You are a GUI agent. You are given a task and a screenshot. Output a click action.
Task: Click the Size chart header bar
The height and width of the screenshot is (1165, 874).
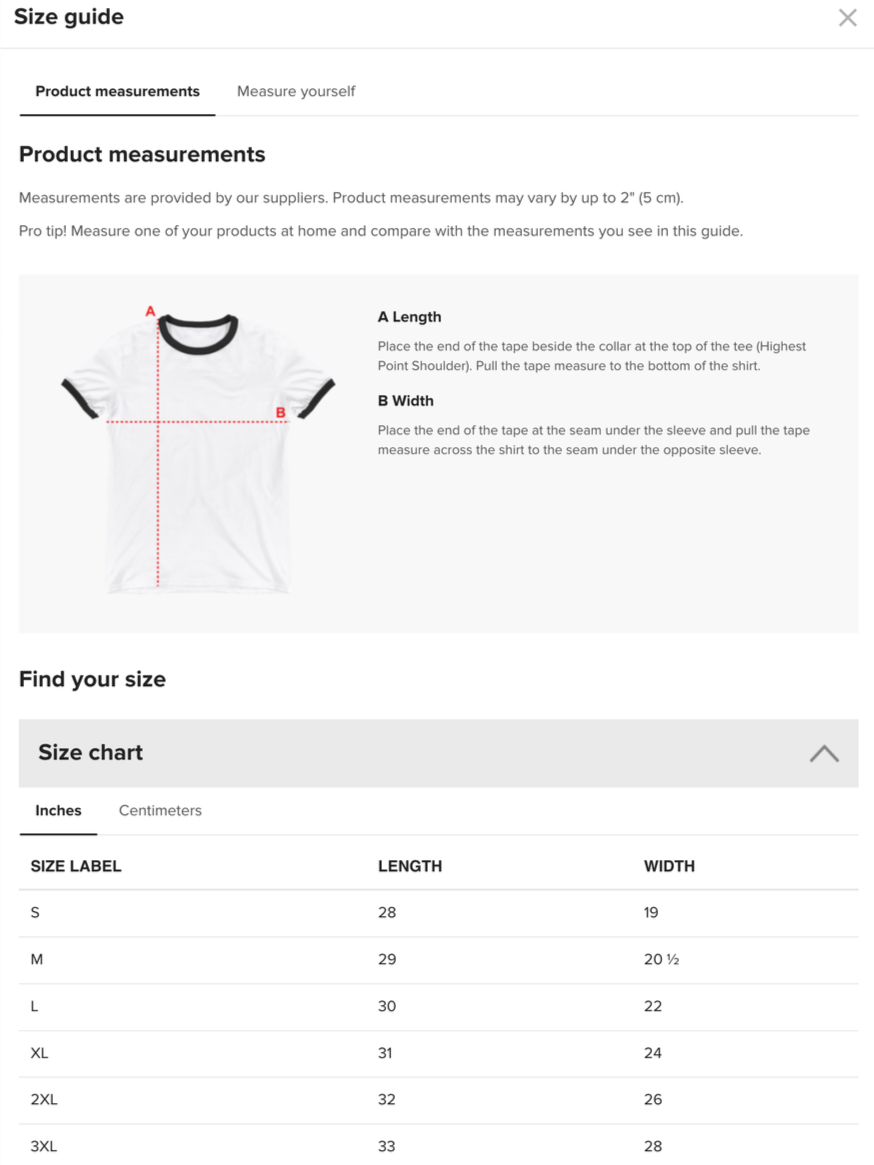(x=438, y=753)
